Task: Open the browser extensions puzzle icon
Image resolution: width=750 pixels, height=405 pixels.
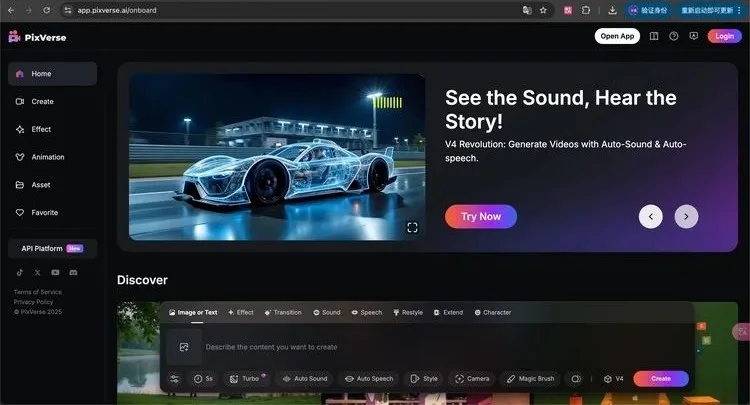Action: point(586,10)
